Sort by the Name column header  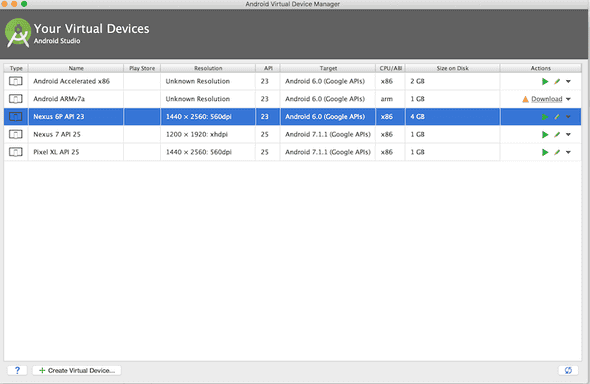pyautogui.click(x=76, y=68)
